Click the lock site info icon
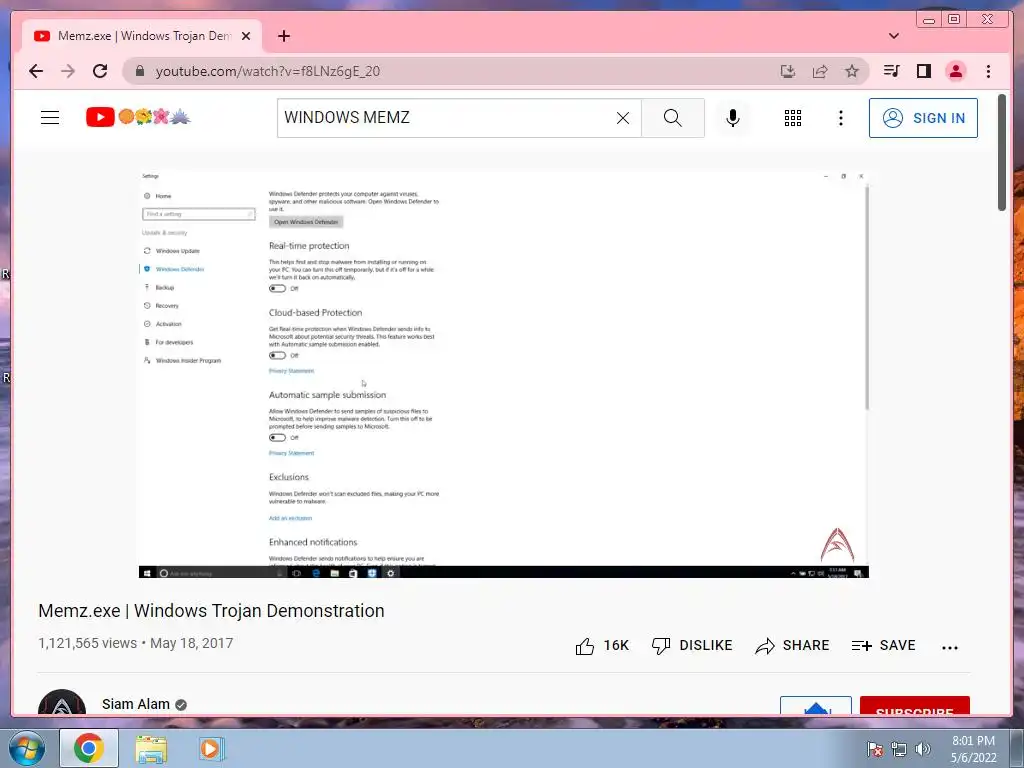1024x768 pixels. click(x=139, y=71)
